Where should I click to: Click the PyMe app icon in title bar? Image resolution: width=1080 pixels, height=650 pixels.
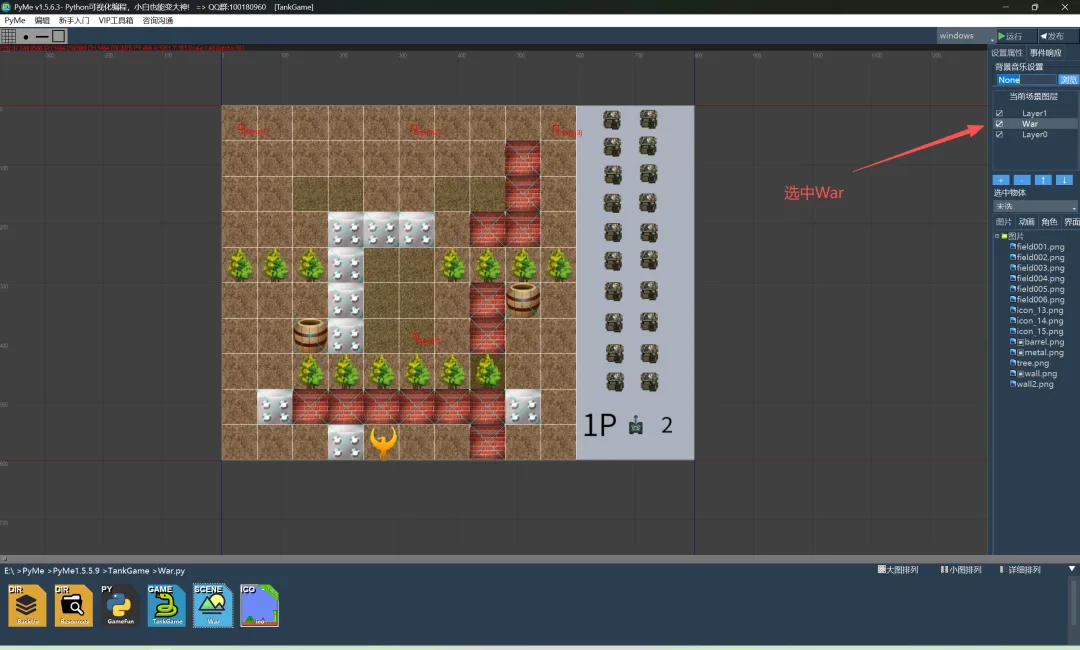(x=6, y=7)
